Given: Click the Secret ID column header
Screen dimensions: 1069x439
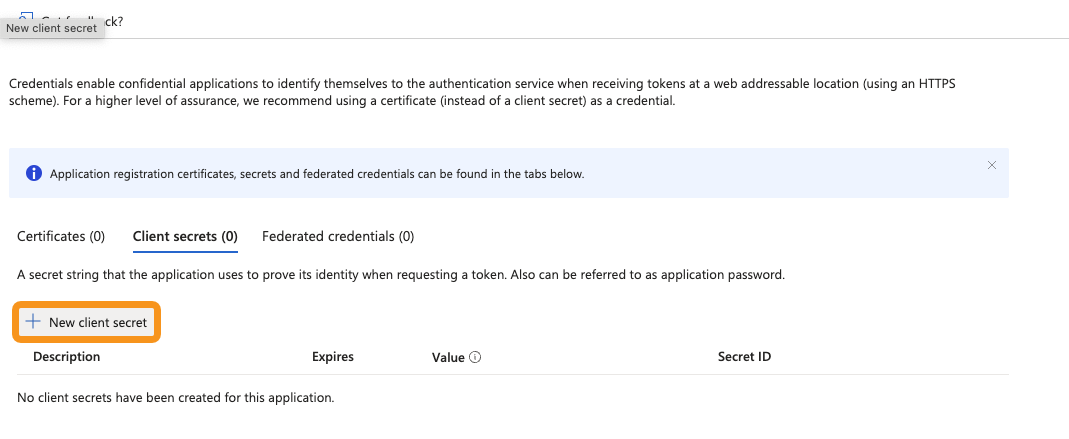Looking at the screenshot, I should click(744, 357).
